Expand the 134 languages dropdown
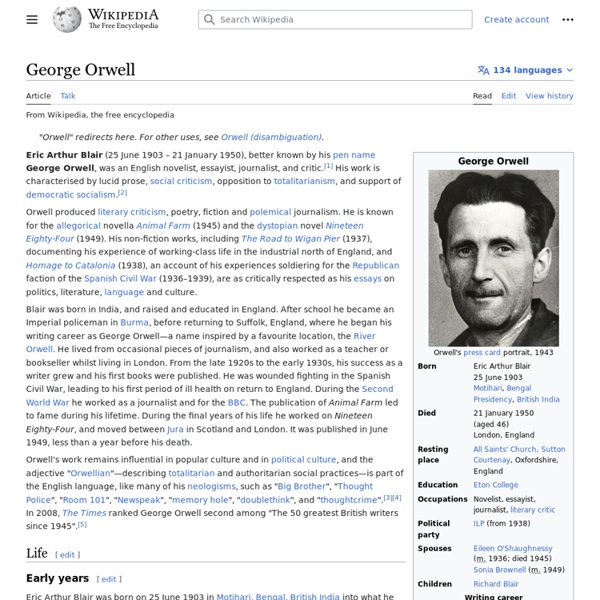 point(525,70)
